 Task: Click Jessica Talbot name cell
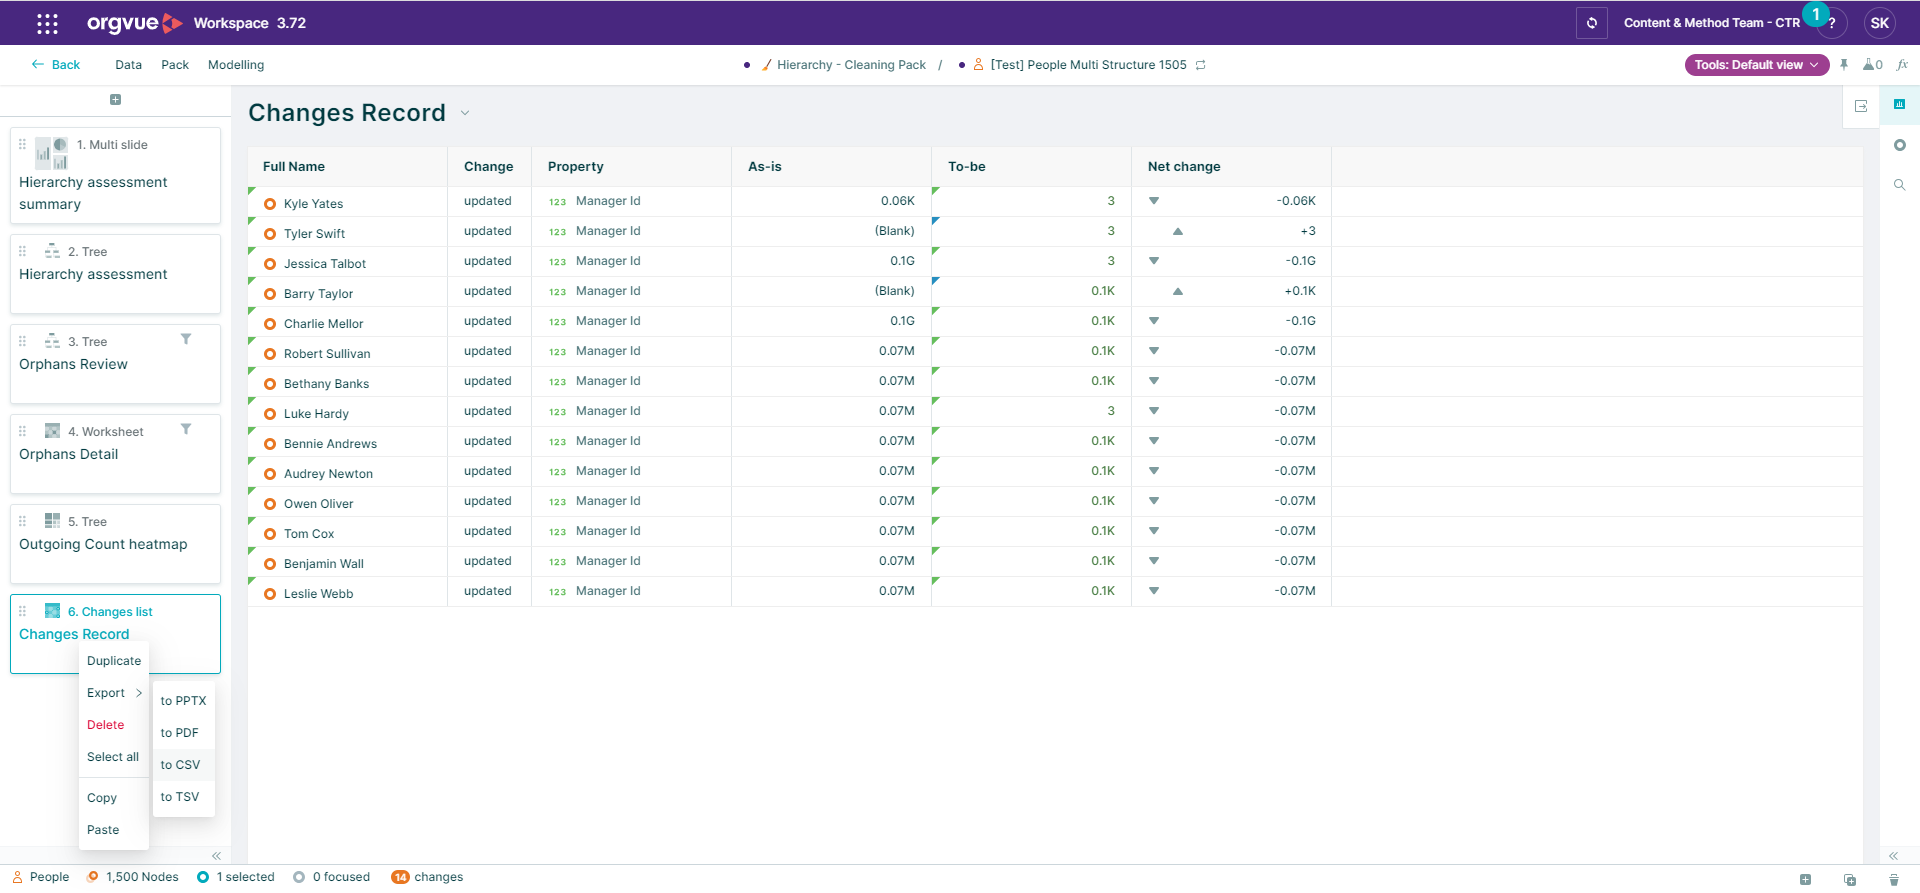tap(325, 264)
